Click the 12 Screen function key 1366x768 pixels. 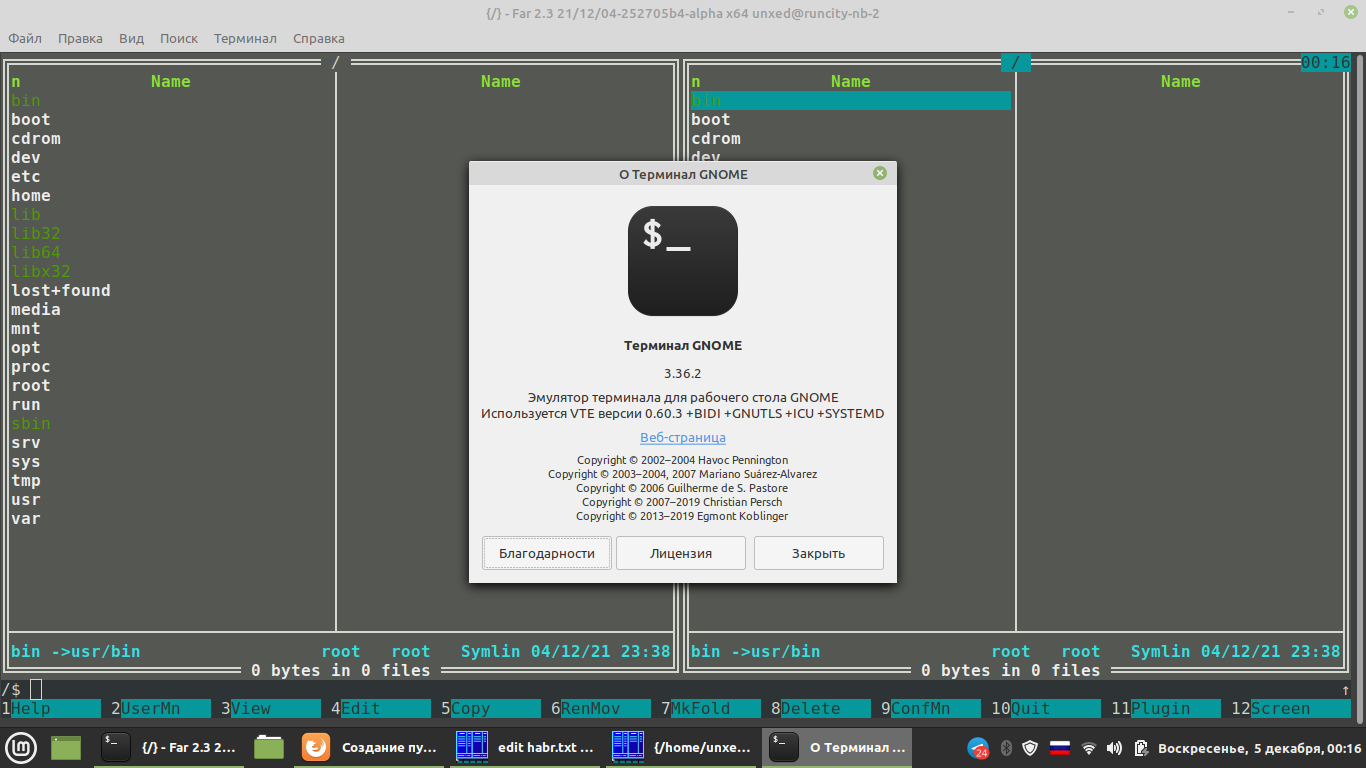(x=1291, y=708)
